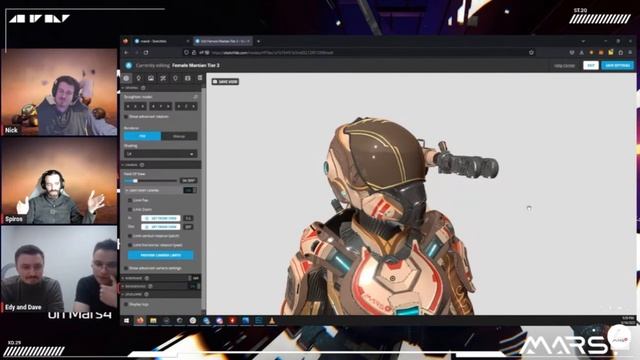Open the Shading dropdown
The height and width of the screenshot is (360, 640).
point(160,154)
